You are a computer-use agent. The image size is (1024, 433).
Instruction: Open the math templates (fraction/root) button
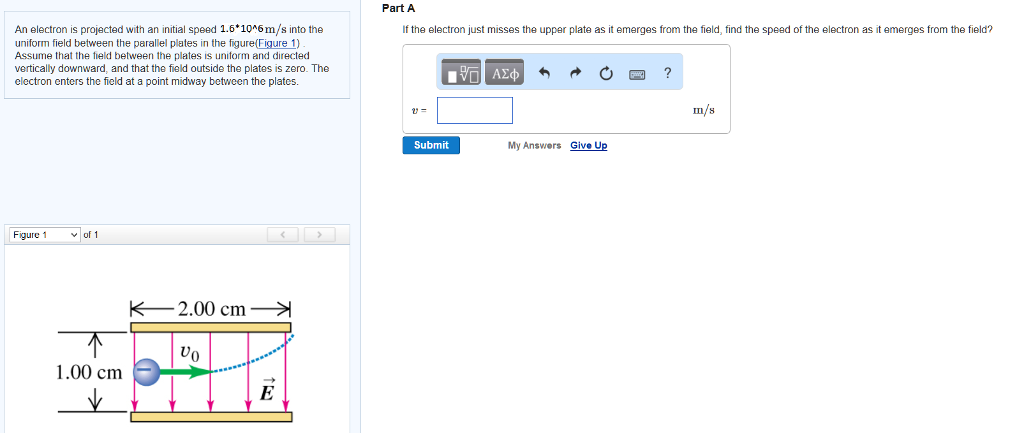[462, 74]
